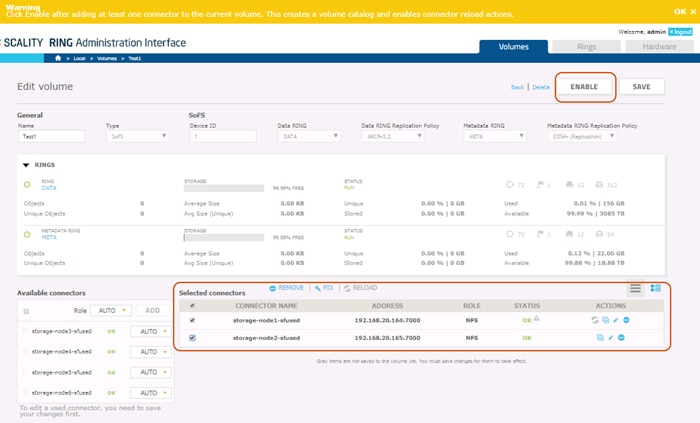This screenshot has height=423, width=700.
Task: Toggle the storage-node2-sfused connector checkbox
Action: coord(193,338)
